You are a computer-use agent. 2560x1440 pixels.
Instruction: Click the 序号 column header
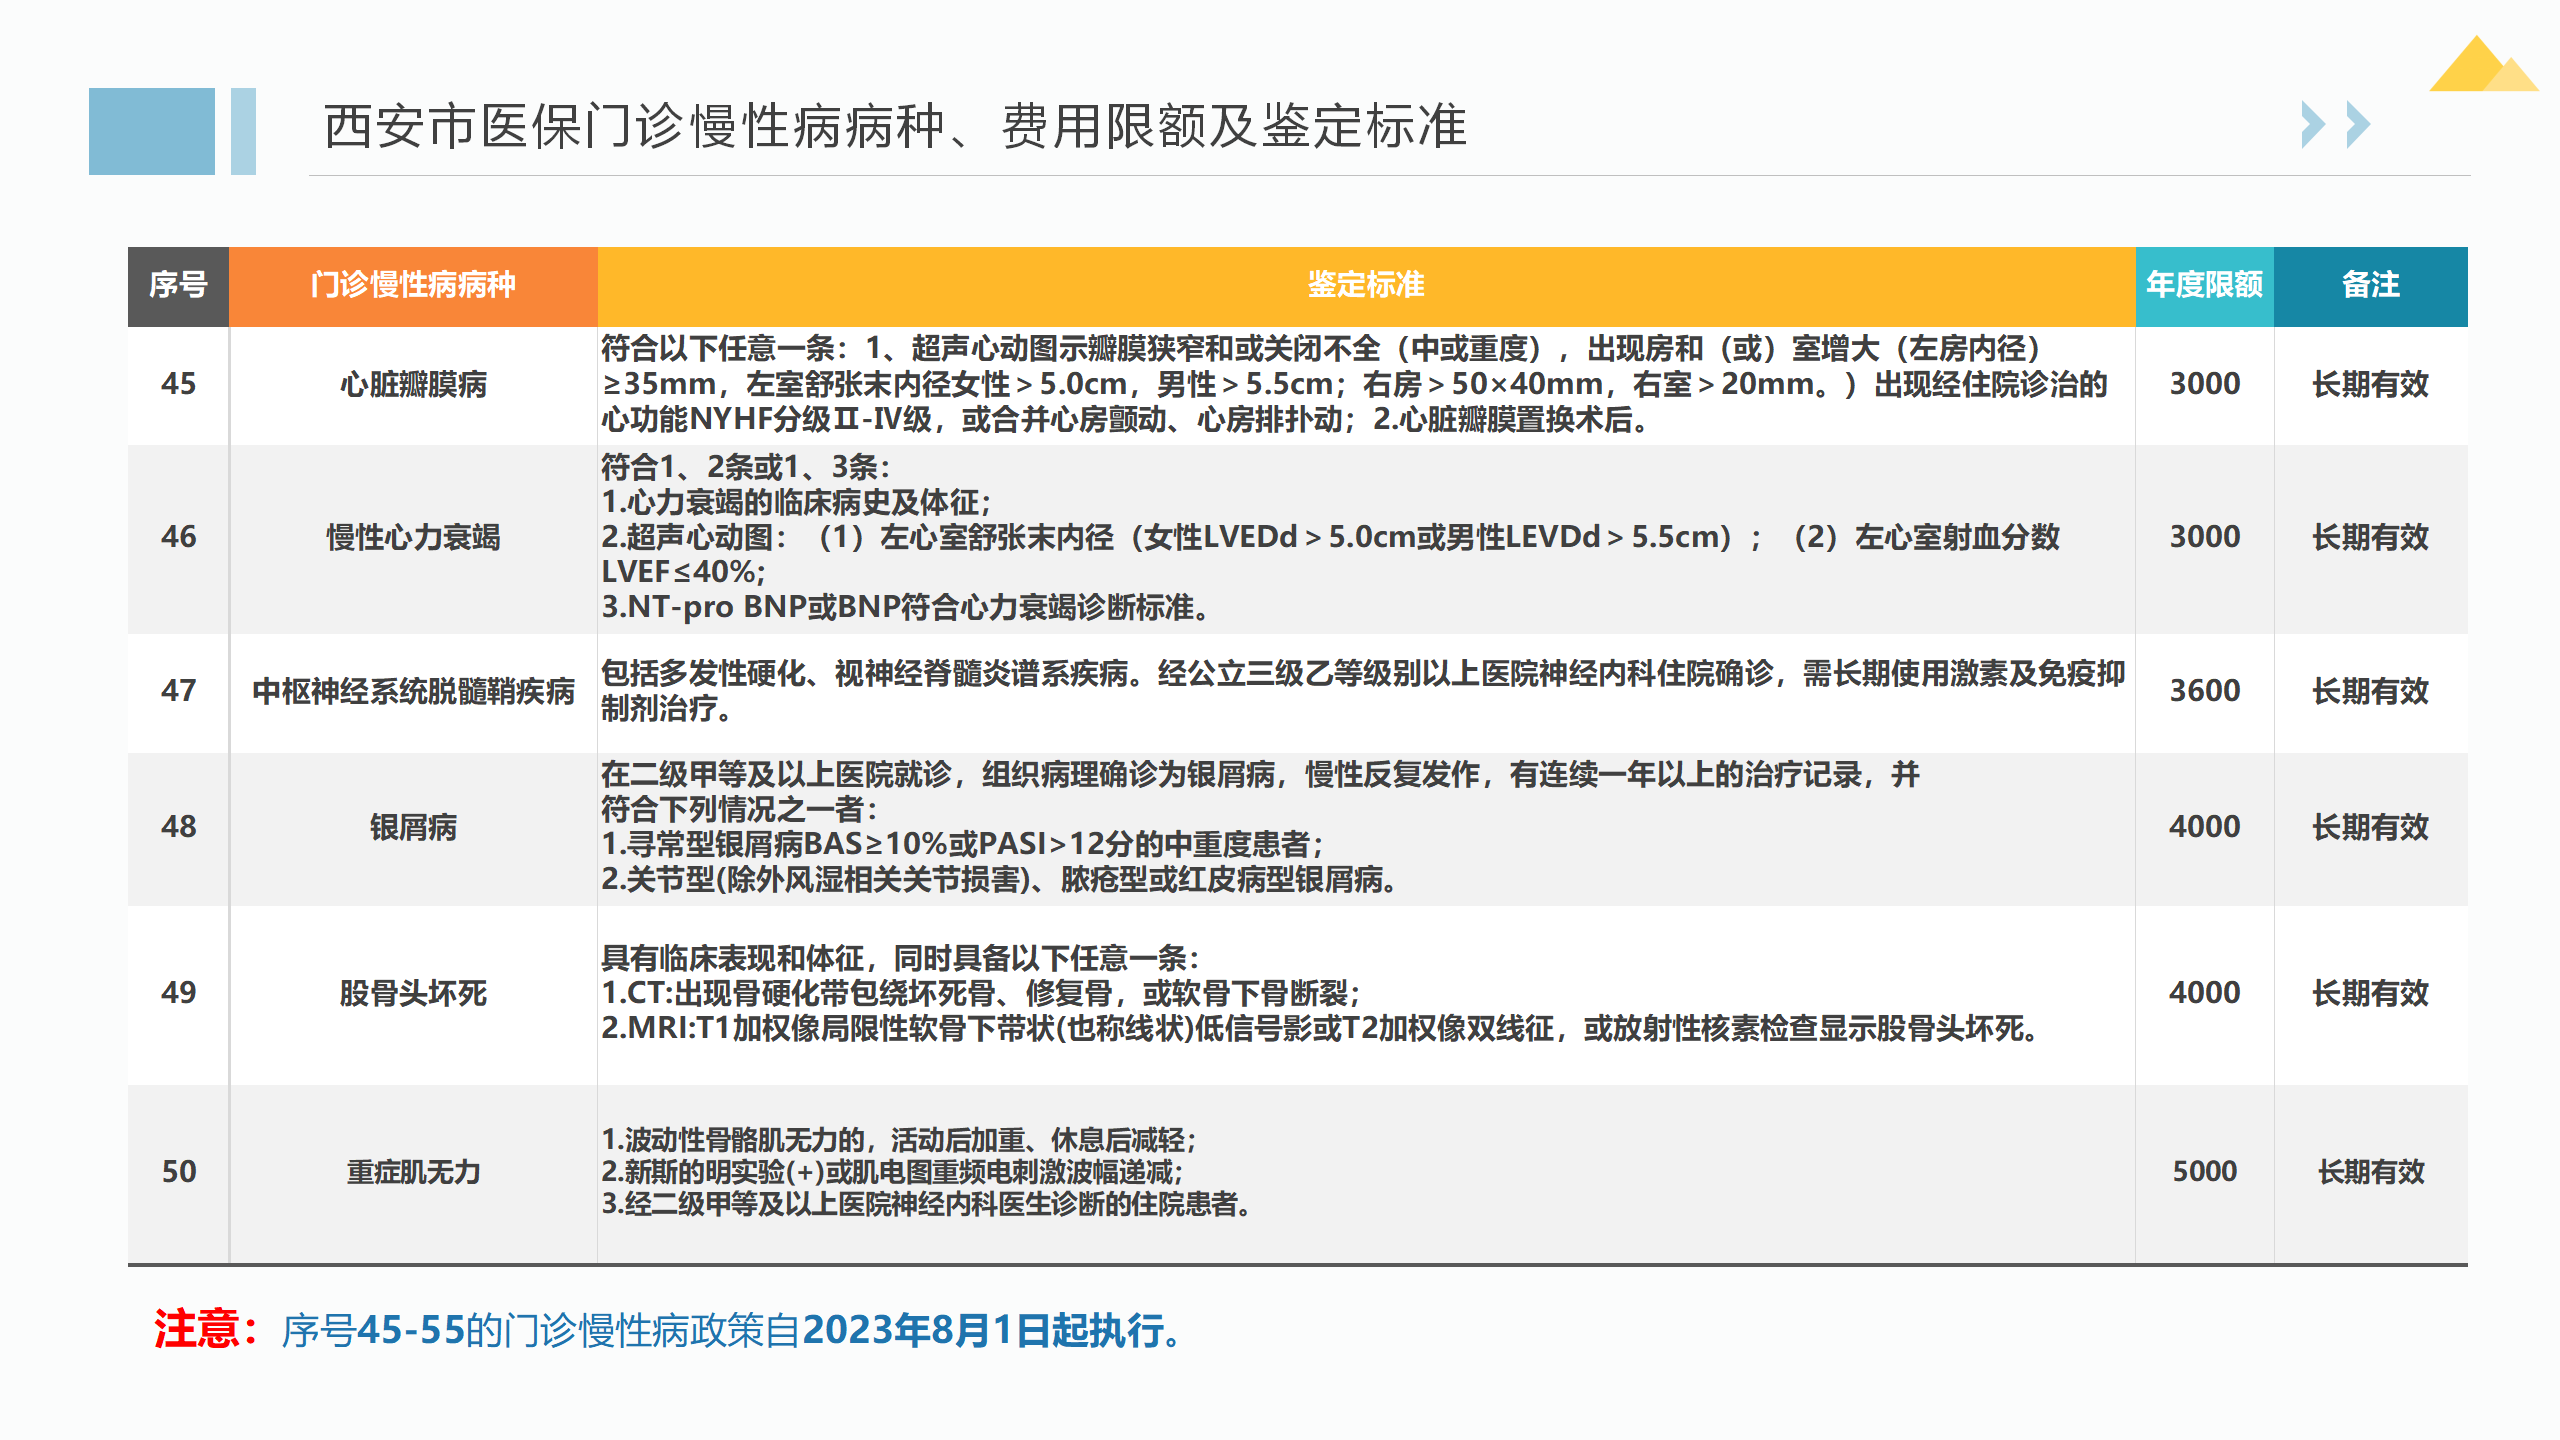point(178,286)
